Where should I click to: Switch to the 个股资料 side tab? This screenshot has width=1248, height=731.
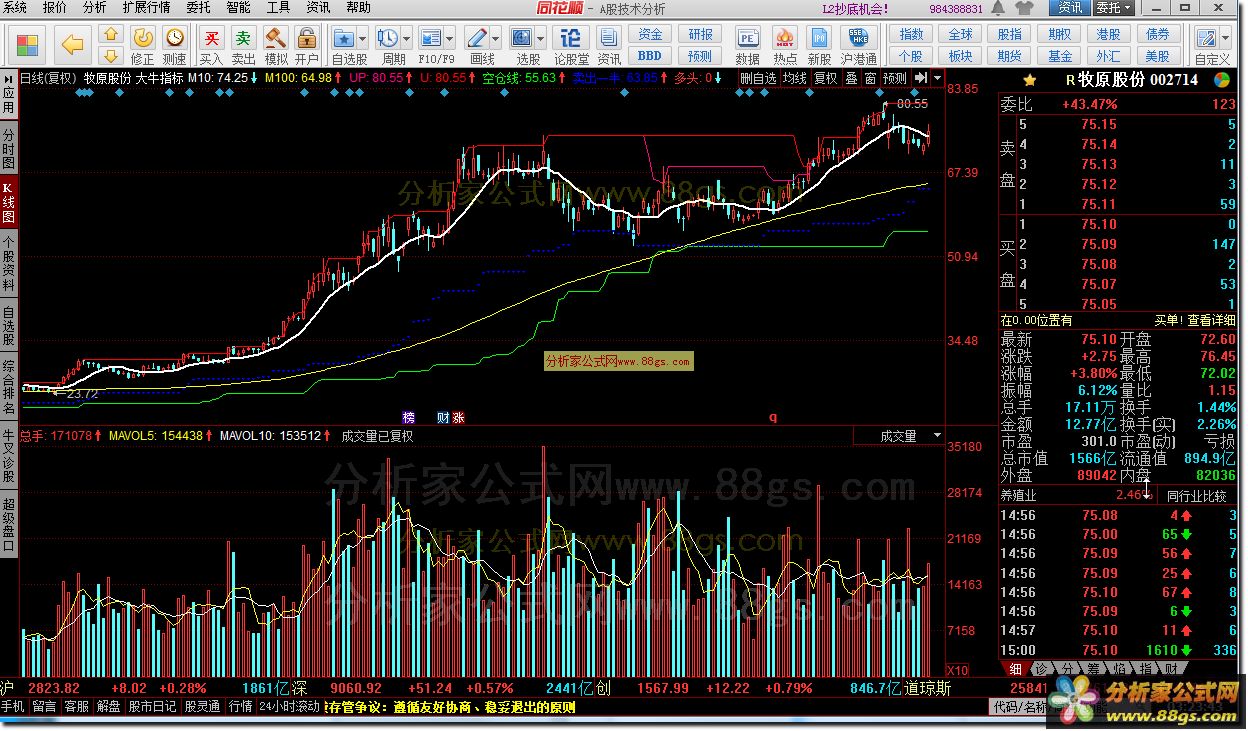[9, 264]
